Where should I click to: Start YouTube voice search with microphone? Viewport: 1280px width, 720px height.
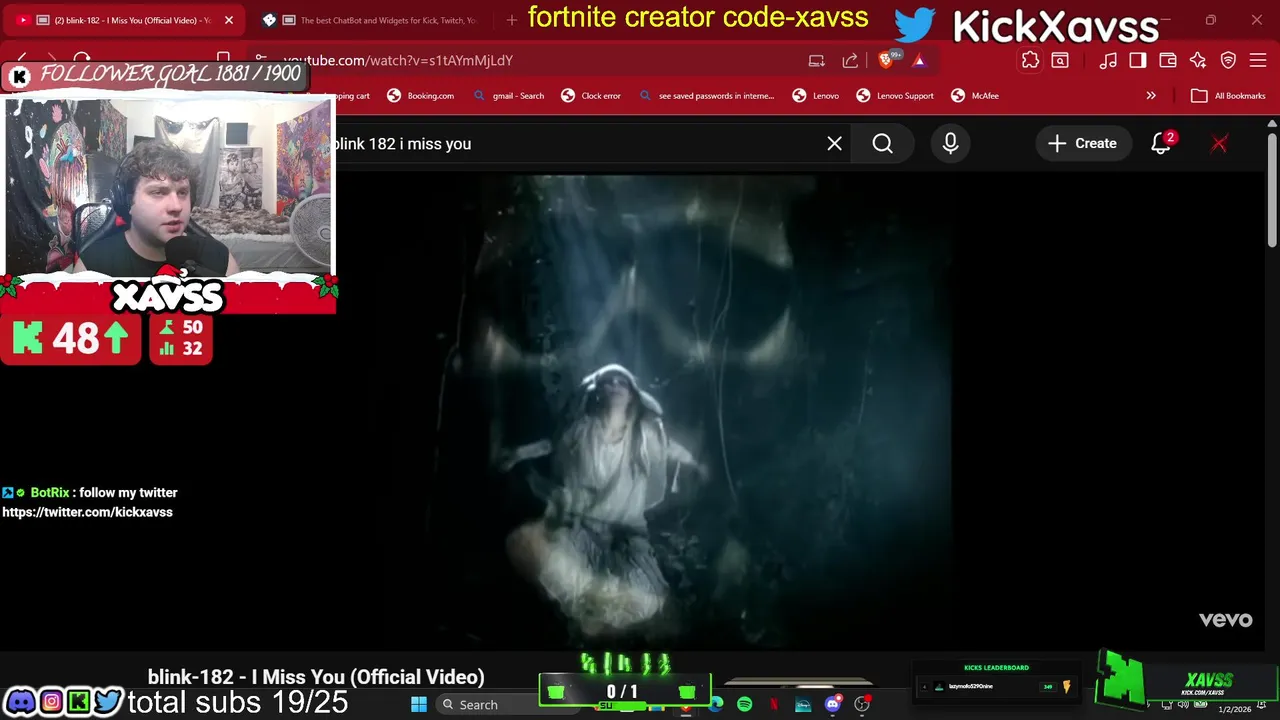tap(950, 144)
